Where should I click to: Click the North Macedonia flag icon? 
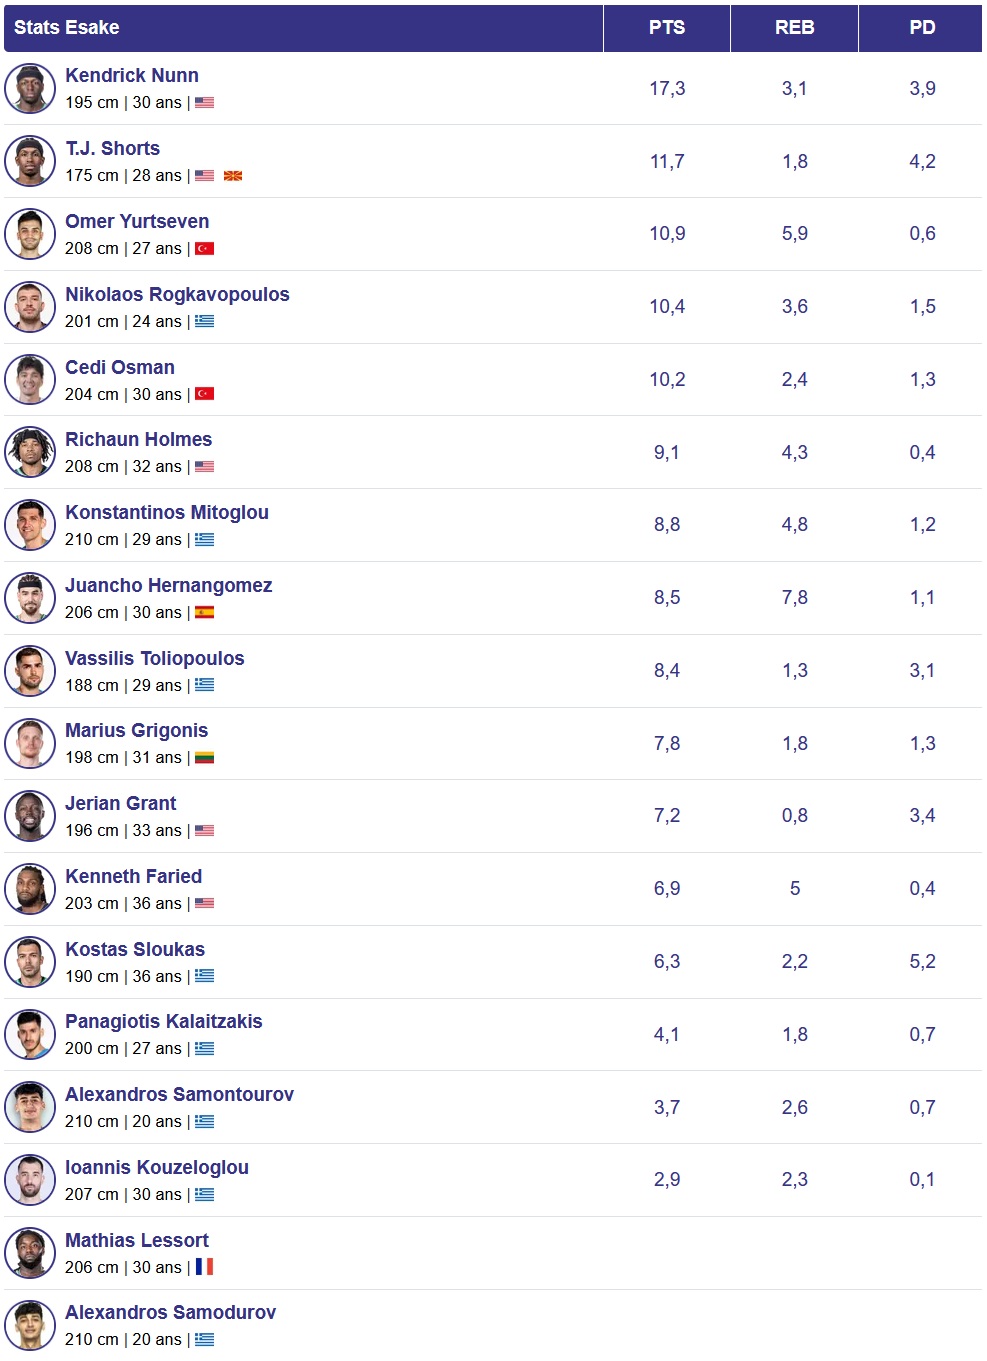(x=233, y=176)
